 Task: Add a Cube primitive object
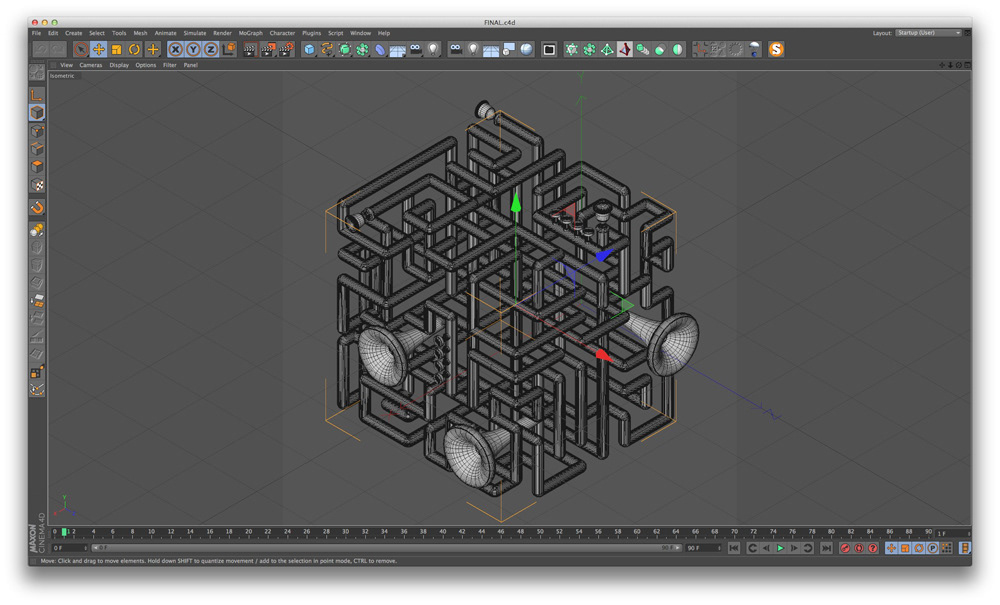click(x=309, y=49)
